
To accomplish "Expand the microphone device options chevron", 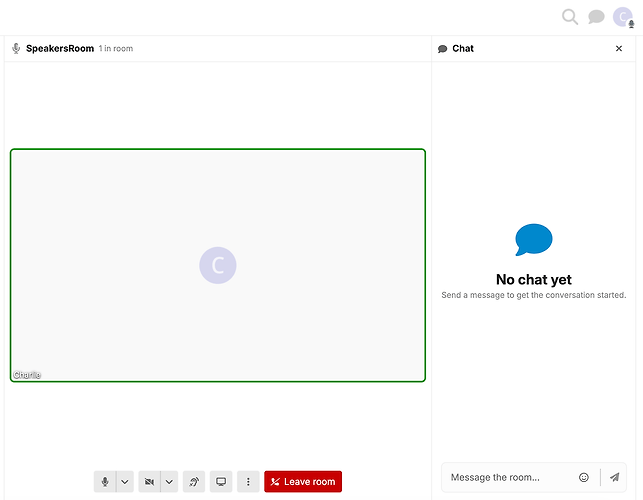I will [x=125, y=482].
